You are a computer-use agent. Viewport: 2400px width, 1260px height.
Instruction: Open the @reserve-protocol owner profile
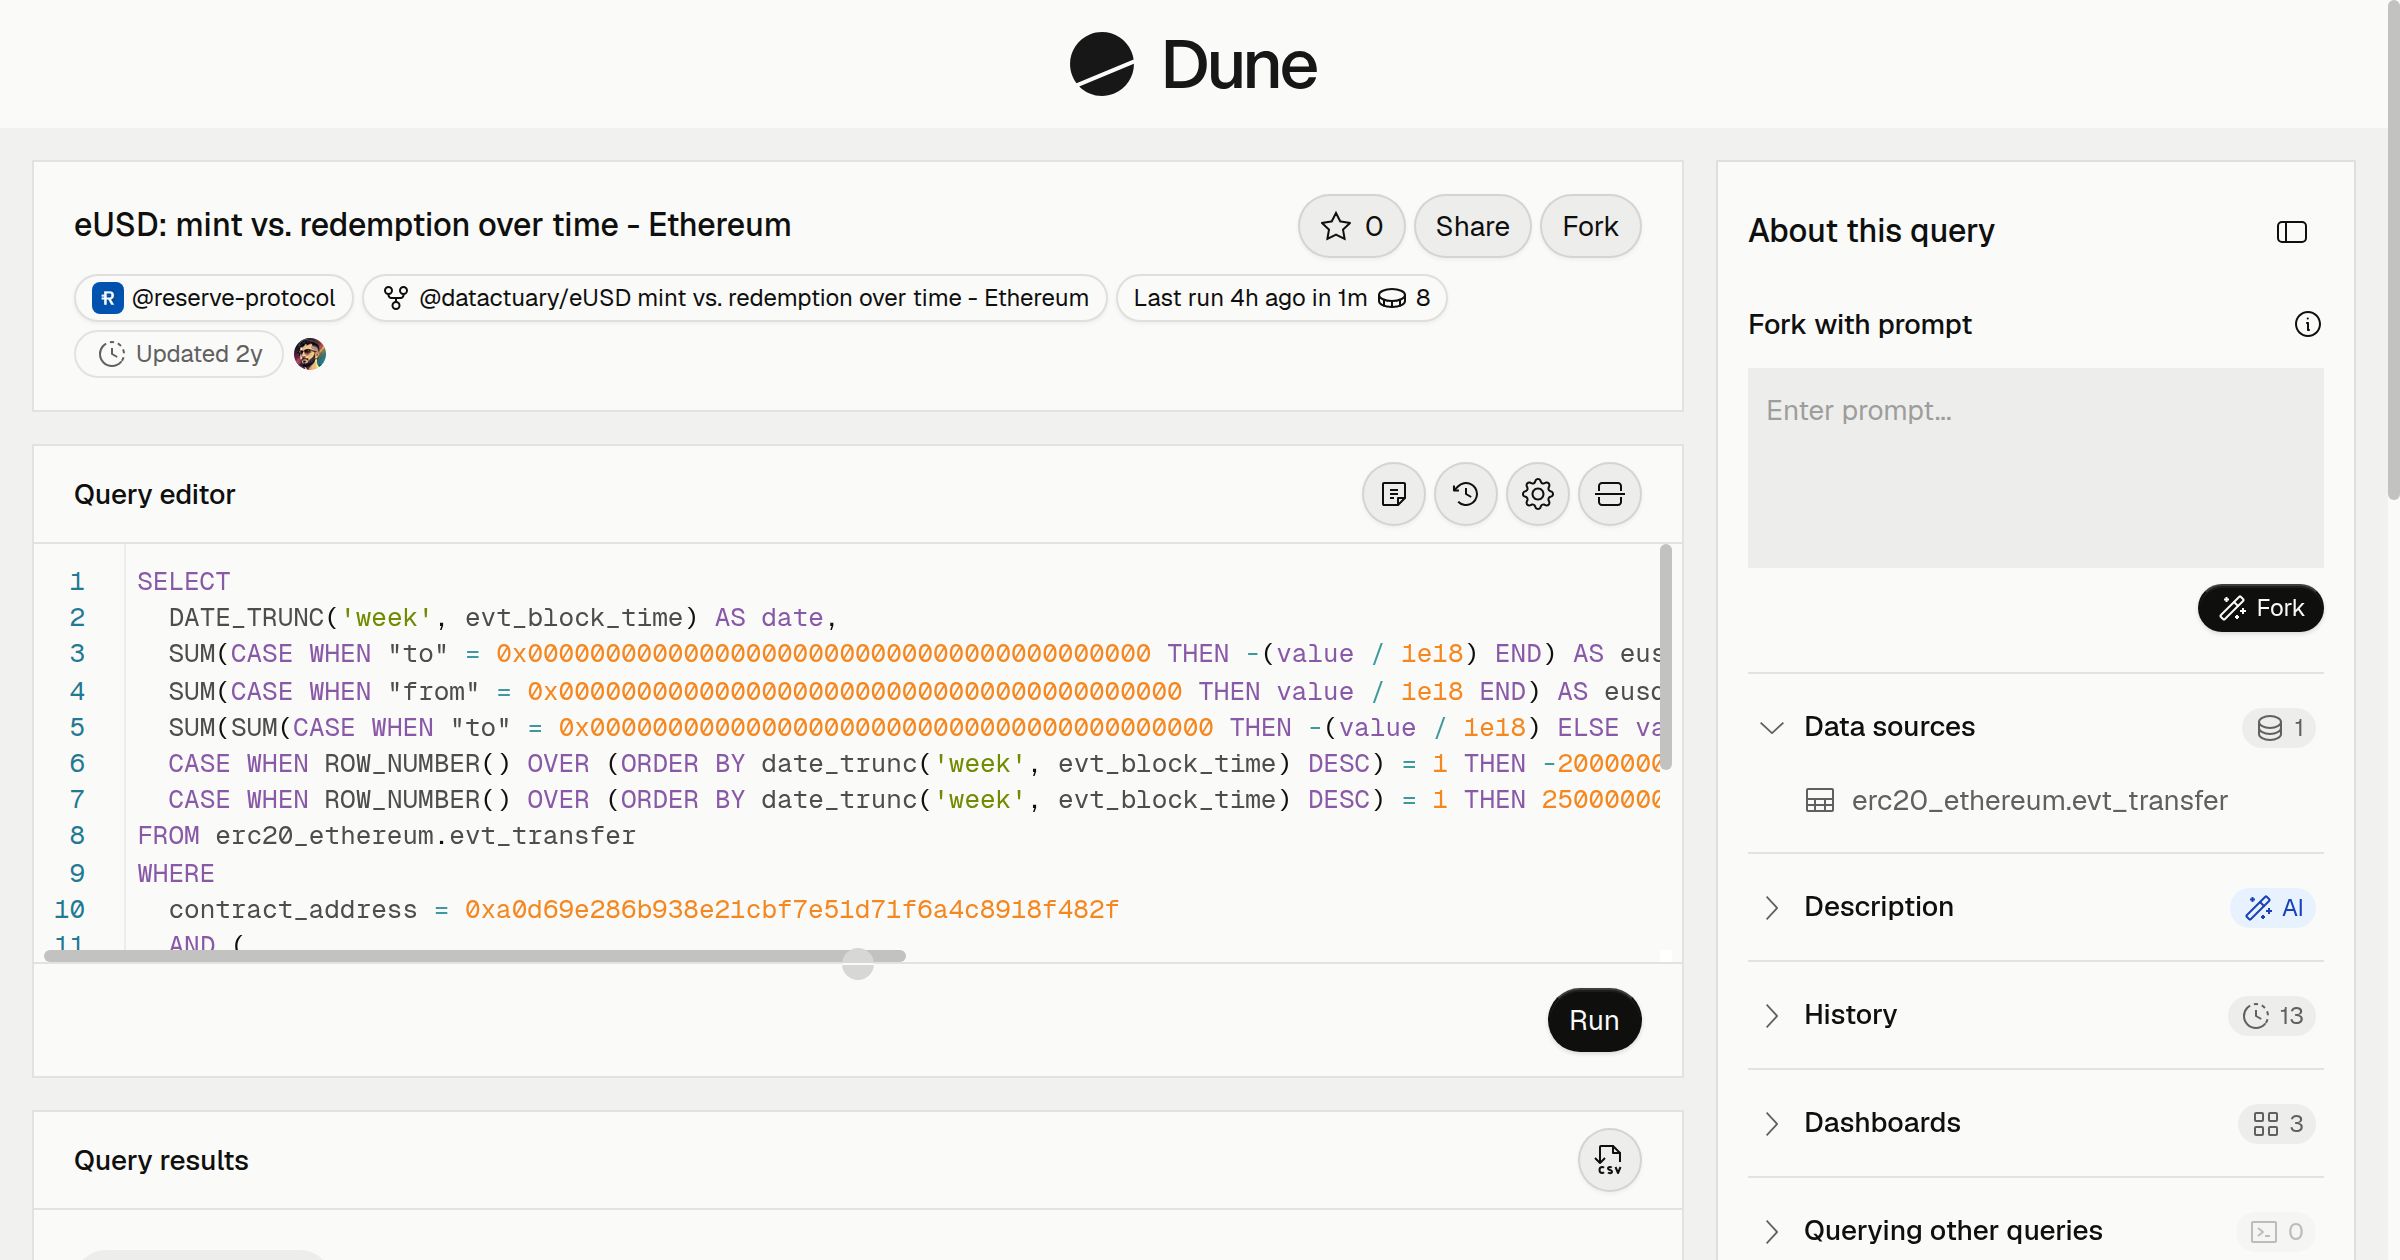tap(214, 298)
